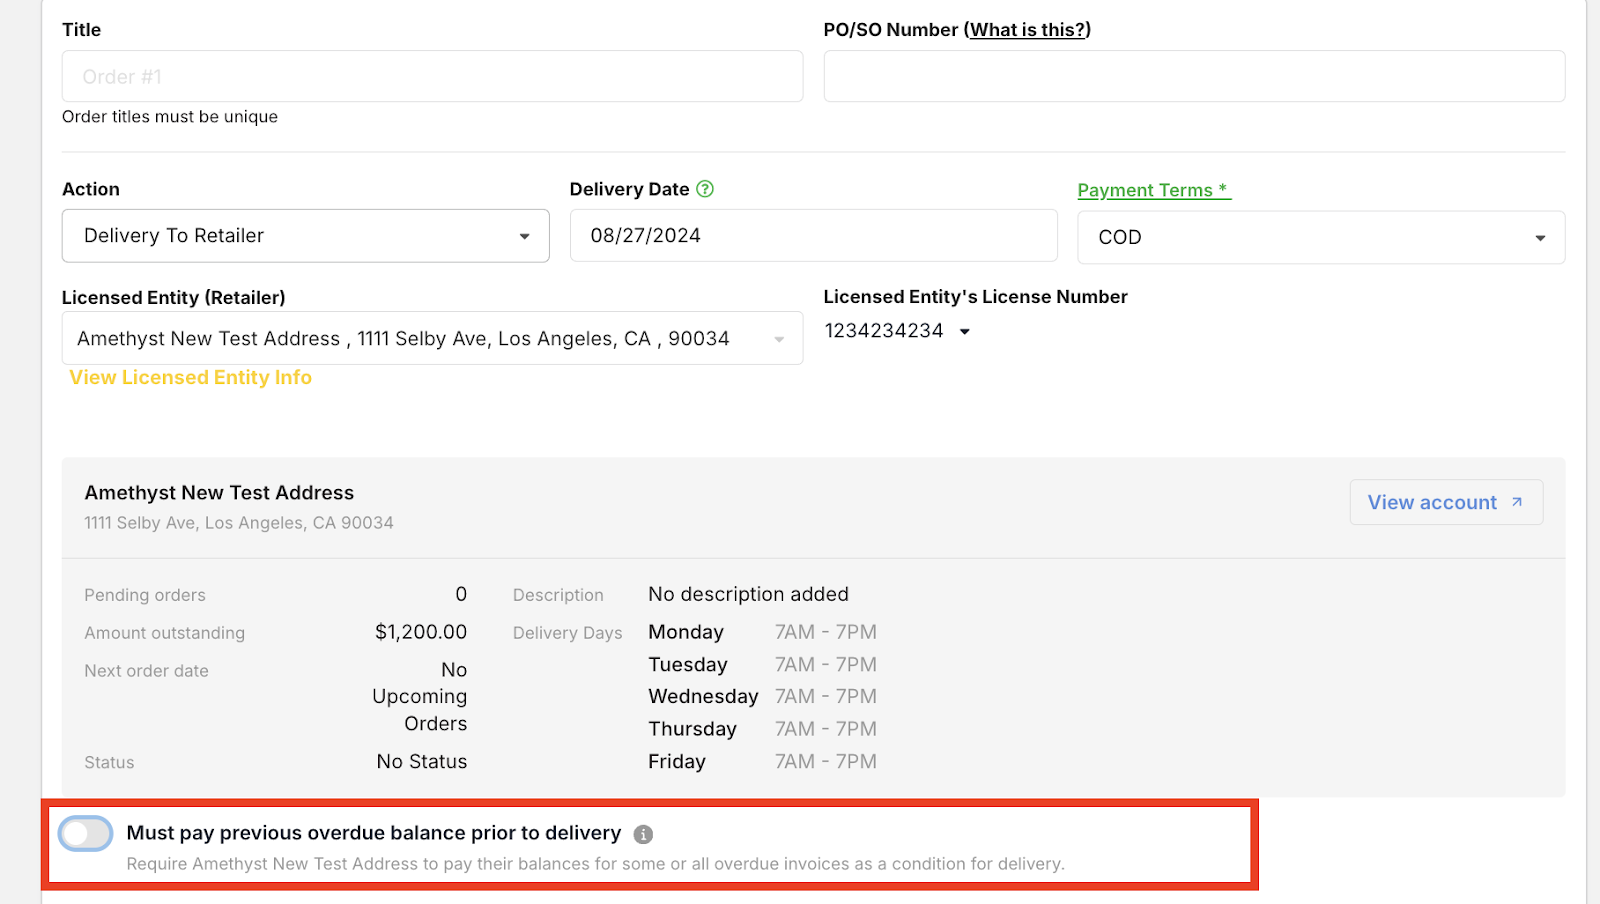Click the info icon beside overdue balance label
The height and width of the screenshot is (904, 1600).
click(645, 833)
